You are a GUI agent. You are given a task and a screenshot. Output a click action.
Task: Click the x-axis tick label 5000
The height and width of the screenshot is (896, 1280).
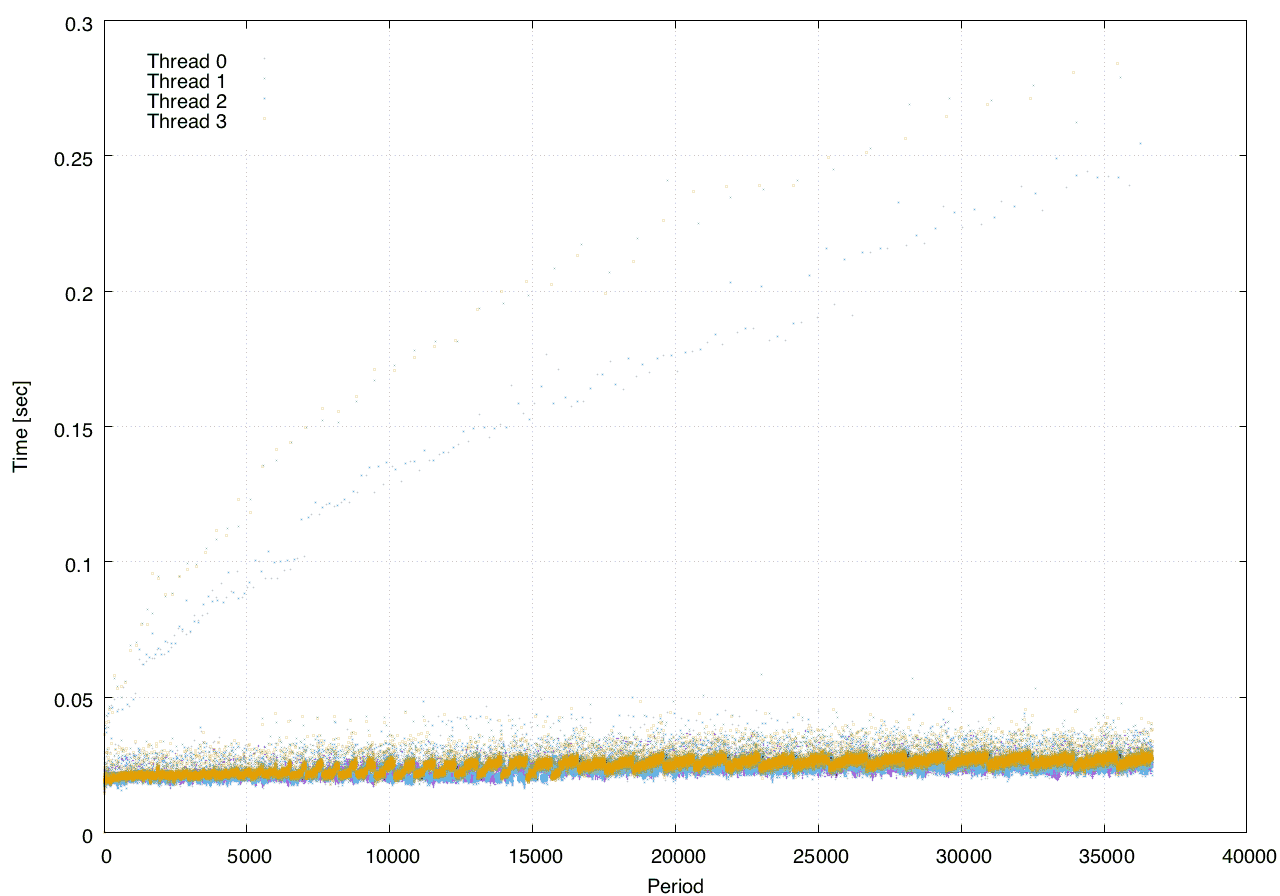[248, 856]
